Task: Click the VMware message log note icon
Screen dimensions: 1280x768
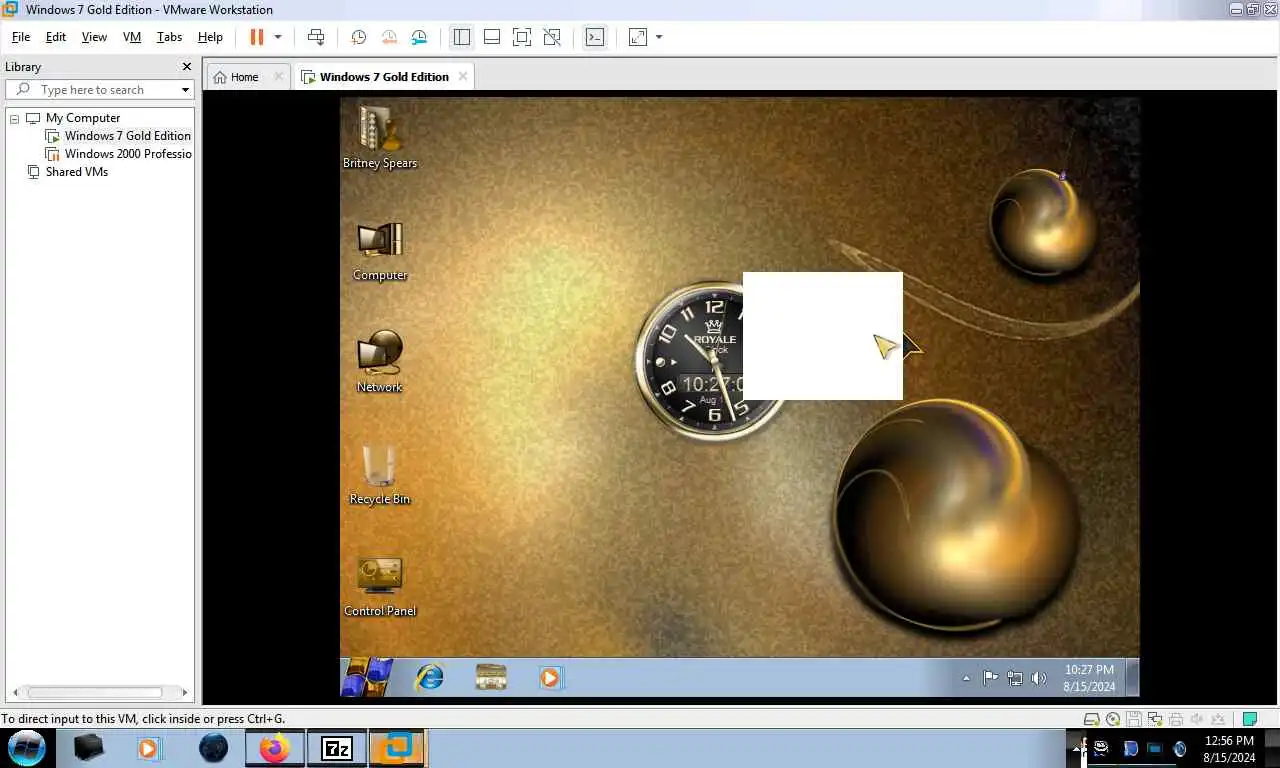Action: click(x=1249, y=719)
